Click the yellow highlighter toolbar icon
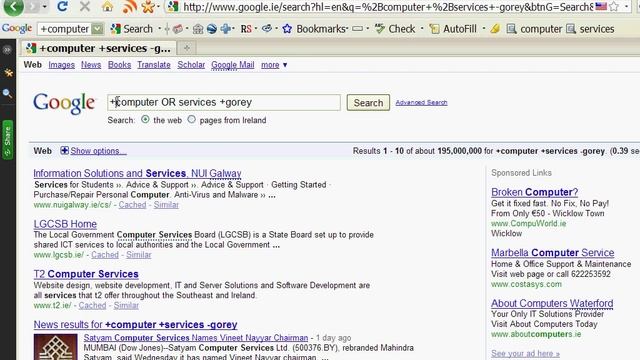The width and height of the screenshot is (640, 360). [495, 29]
